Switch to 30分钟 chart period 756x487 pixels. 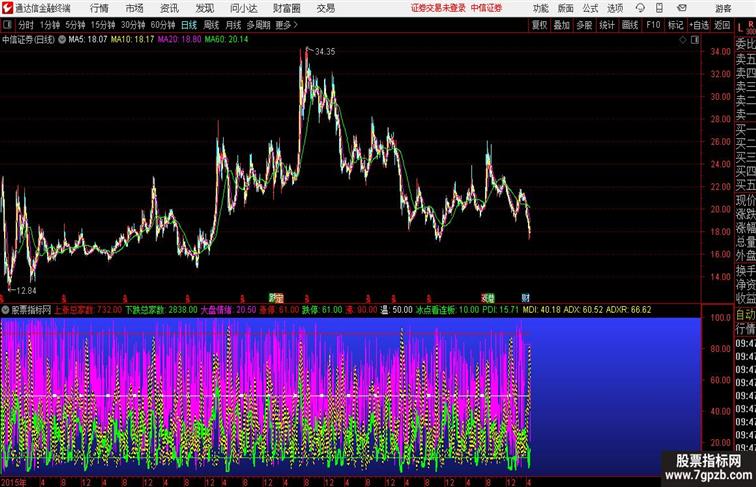pos(133,25)
